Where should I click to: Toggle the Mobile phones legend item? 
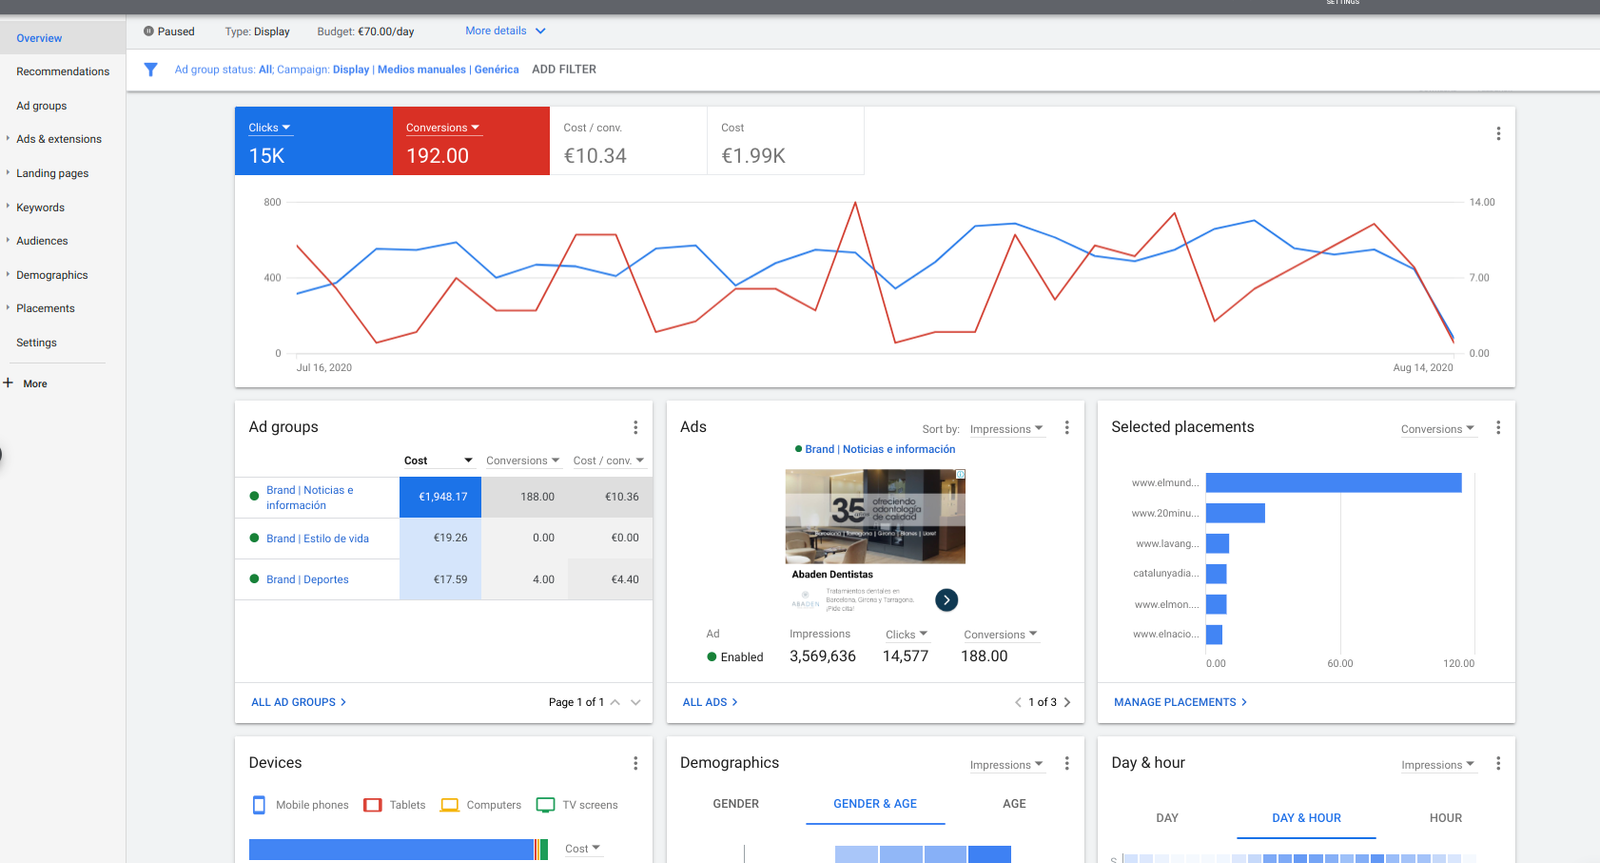coord(301,805)
